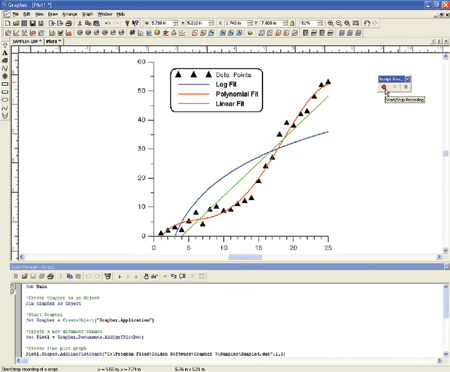Click the Open file folder icon in the main toolbar
This screenshot has width=450, height=372.
(x=16, y=23)
